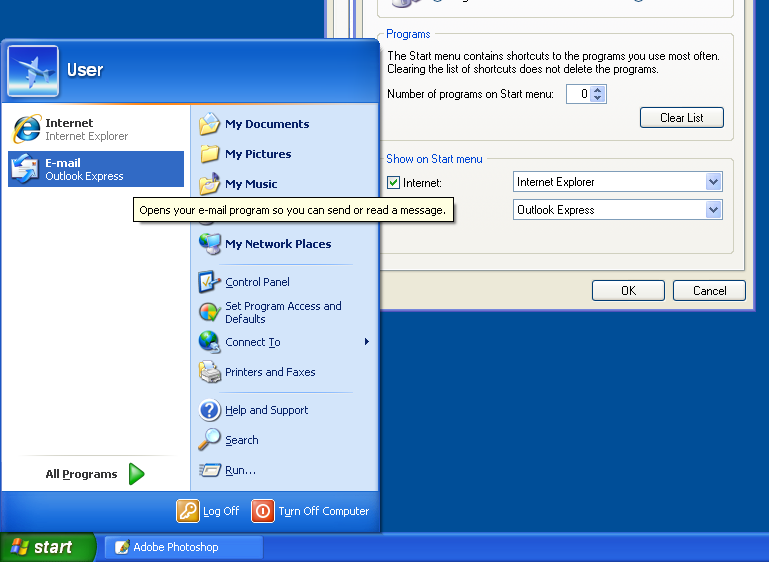Click the Outlook Express envelope icon

(x=25, y=169)
